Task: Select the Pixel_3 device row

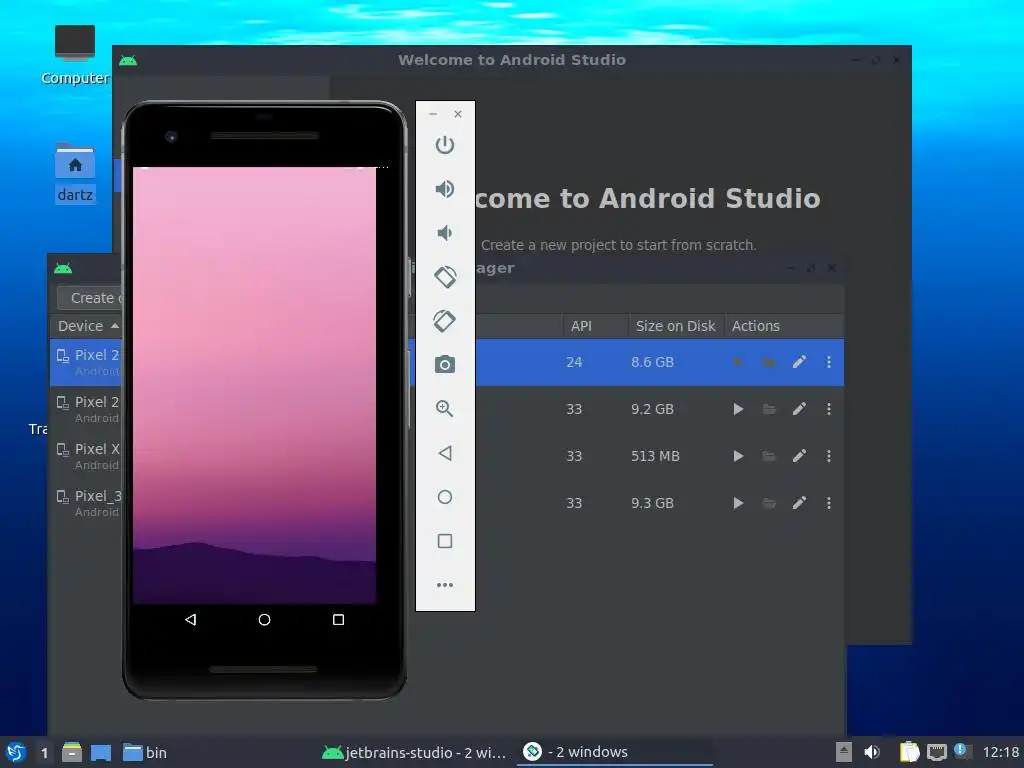Action: point(447,504)
